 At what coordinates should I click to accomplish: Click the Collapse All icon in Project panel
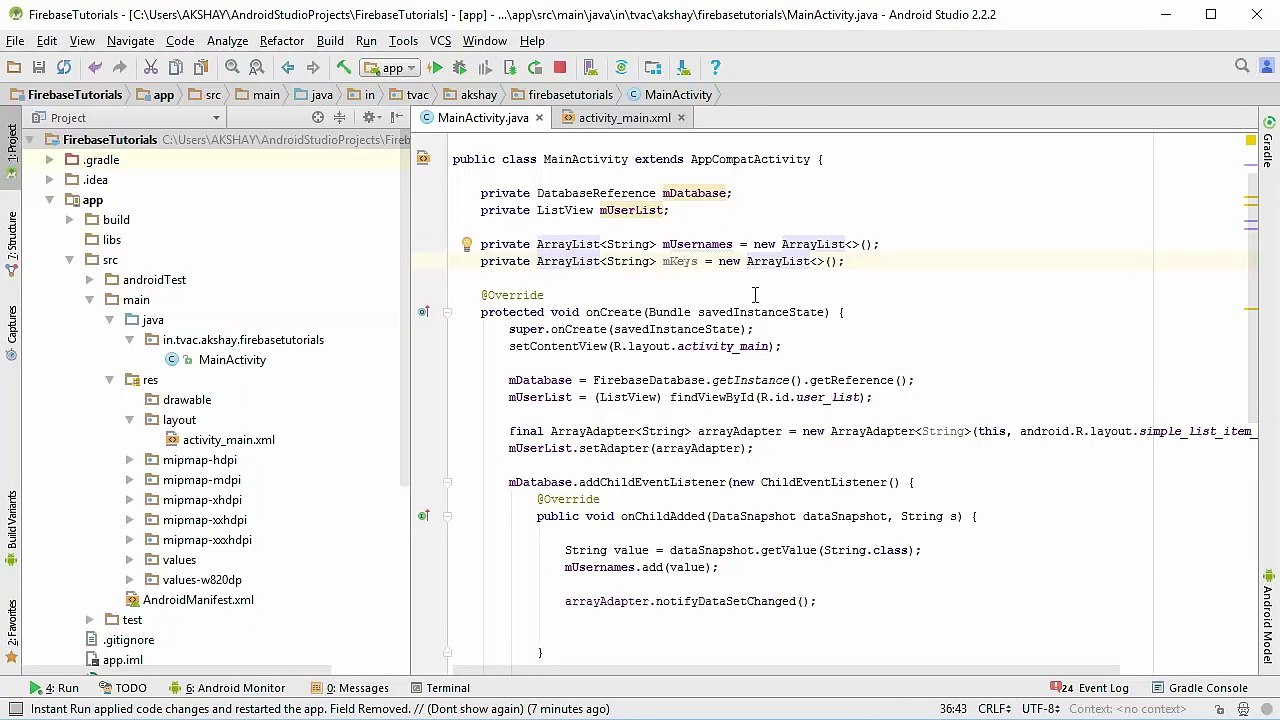pyautogui.click(x=339, y=118)
